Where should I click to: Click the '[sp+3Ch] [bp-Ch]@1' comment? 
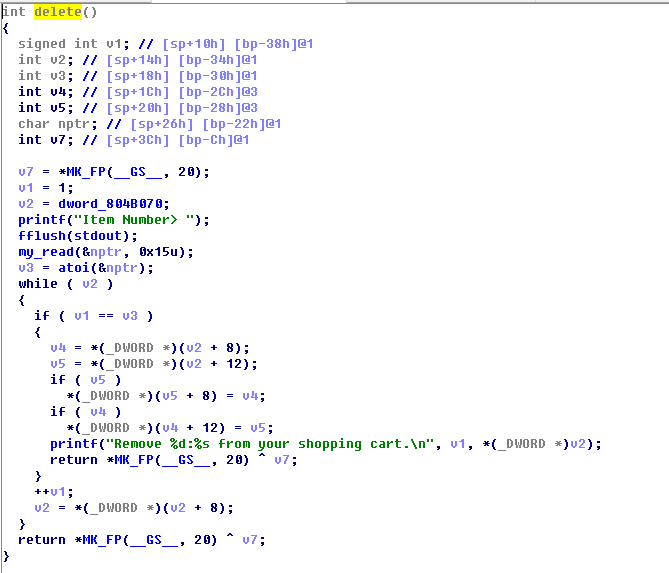177,140
